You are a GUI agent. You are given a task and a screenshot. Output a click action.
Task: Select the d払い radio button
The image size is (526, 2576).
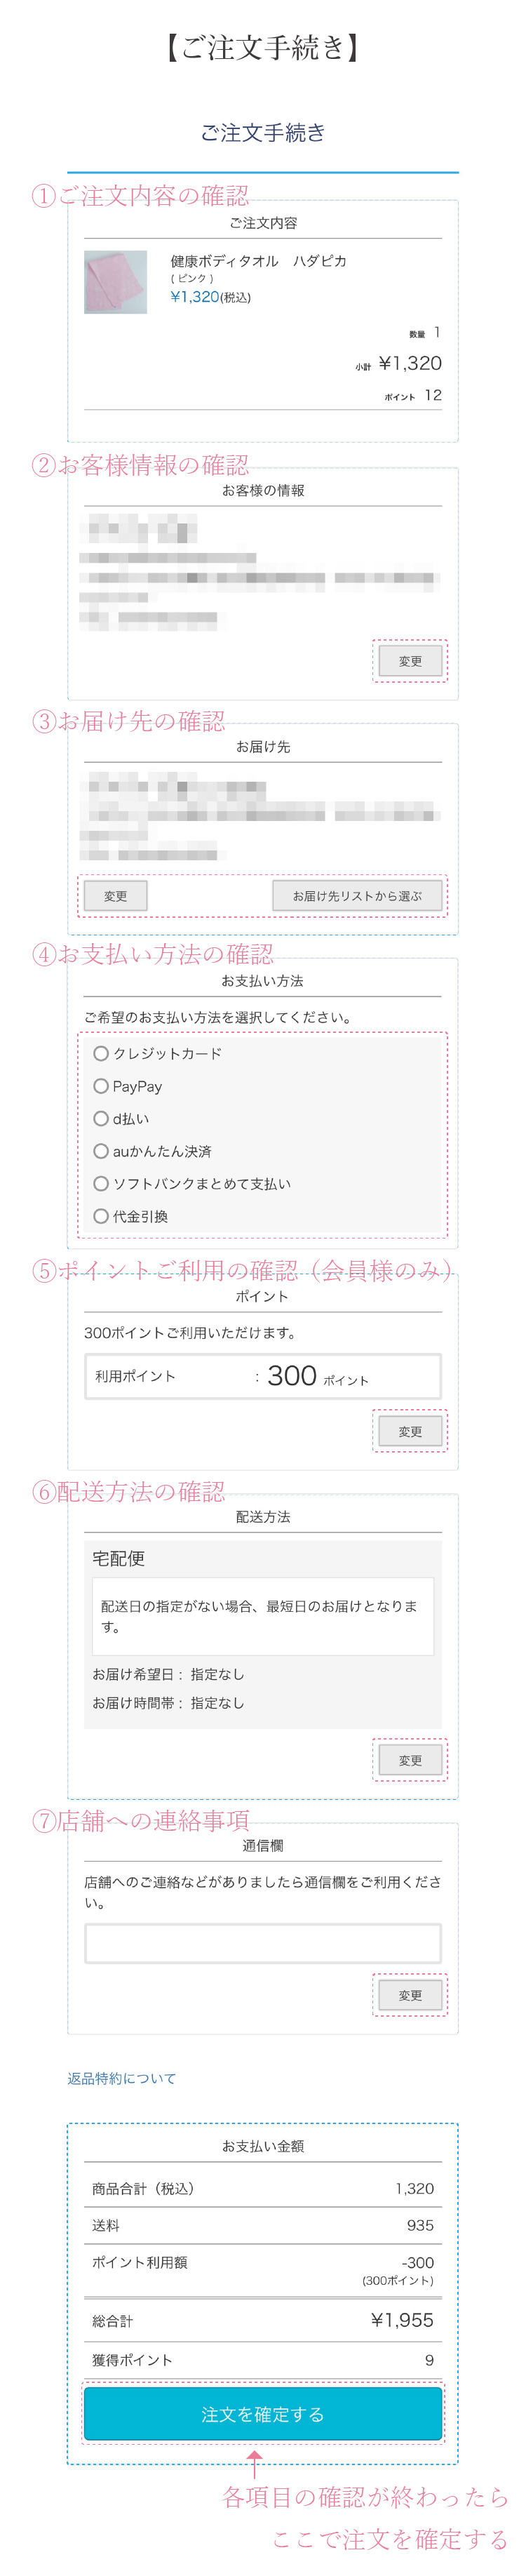pyautogui.click(x=101, y=1118)
